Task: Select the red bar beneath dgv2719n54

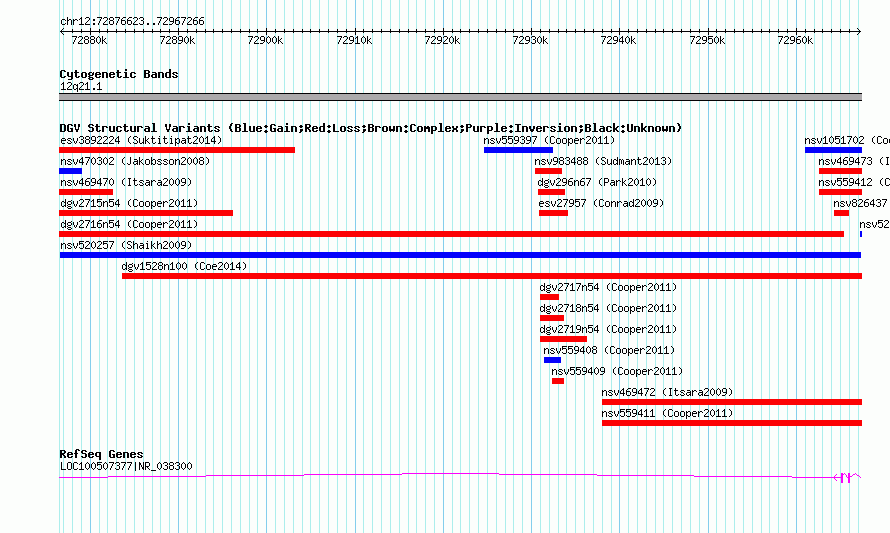Action: [x=563, y=339]
